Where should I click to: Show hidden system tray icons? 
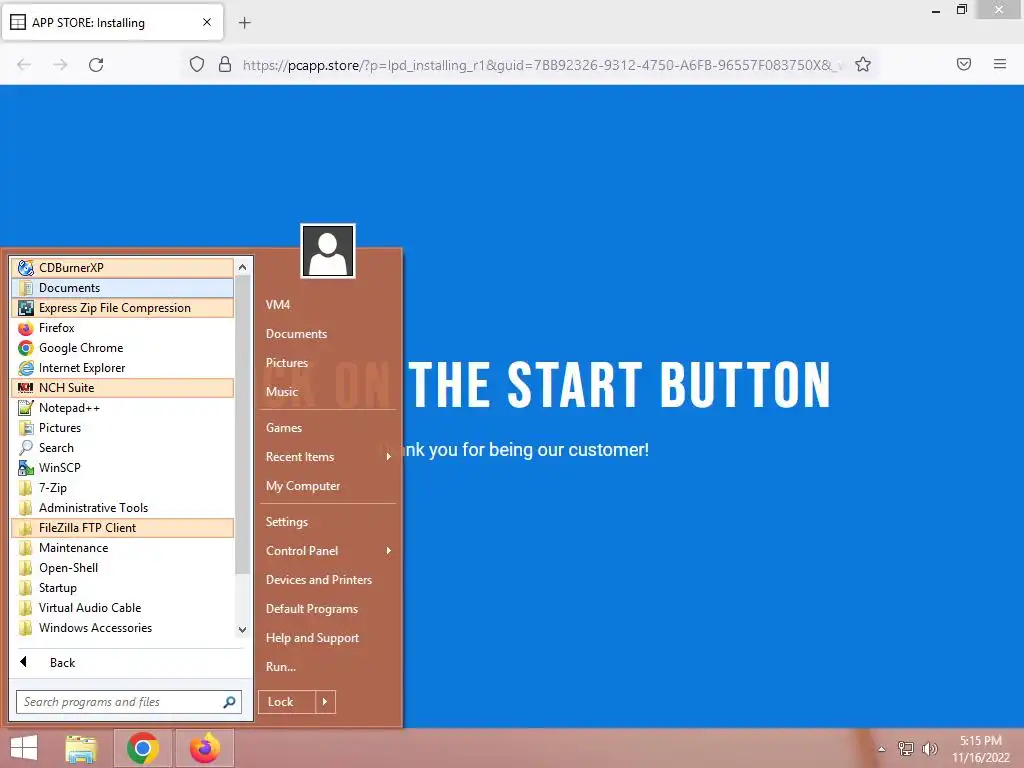(882, 749)
